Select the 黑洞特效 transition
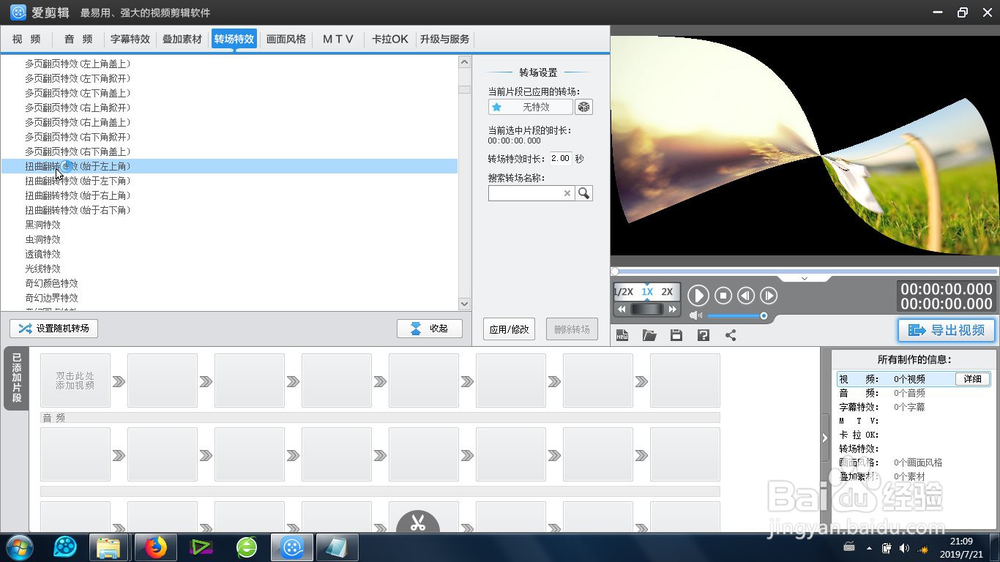 pyautogui.click(x=43, y=225)
